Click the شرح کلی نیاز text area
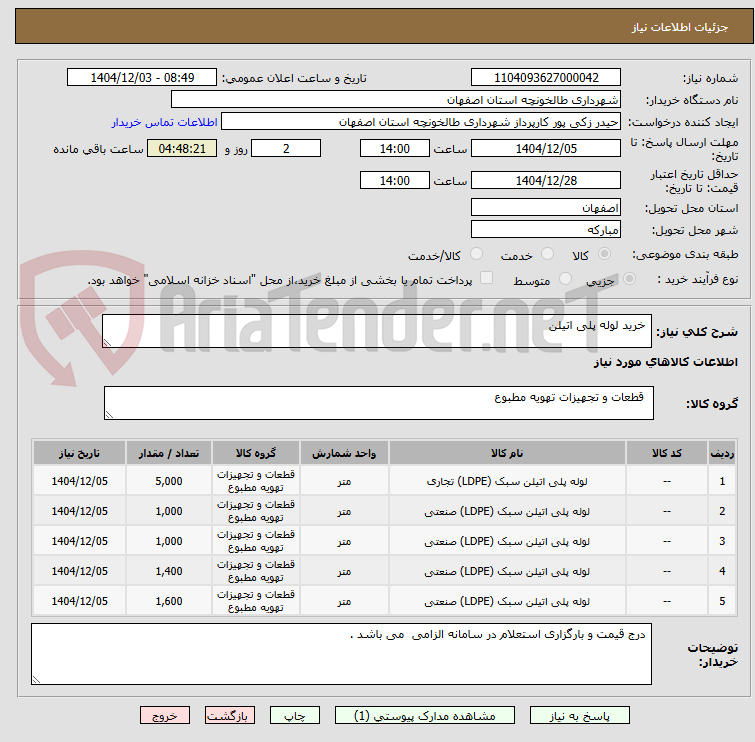 tap(377, 331)
